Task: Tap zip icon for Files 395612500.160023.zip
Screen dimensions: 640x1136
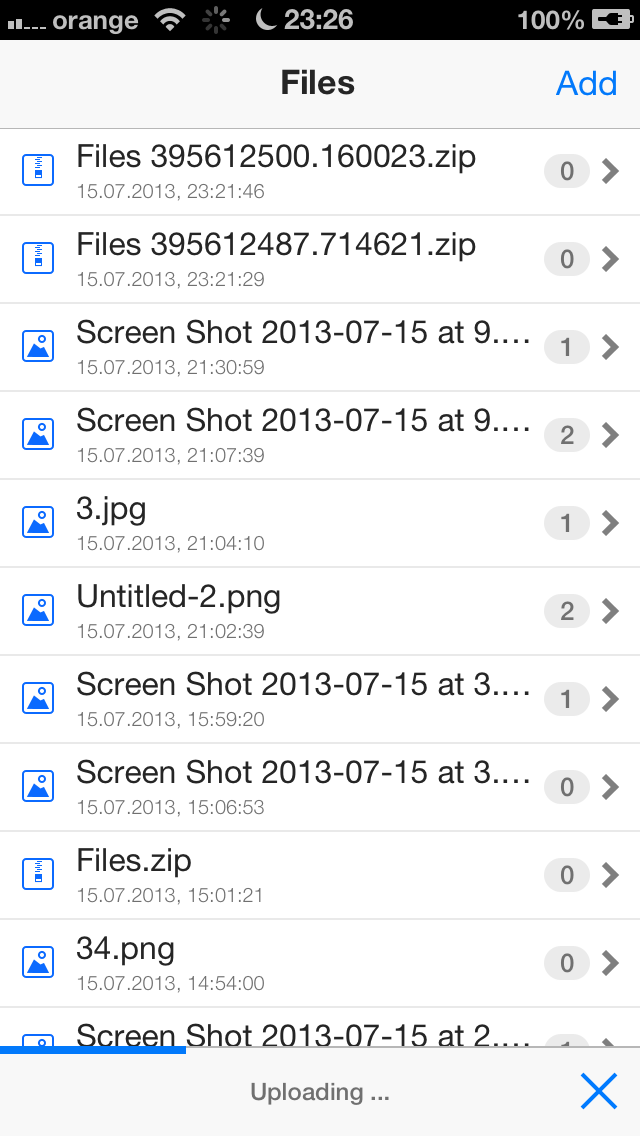Action: [38, 171]
